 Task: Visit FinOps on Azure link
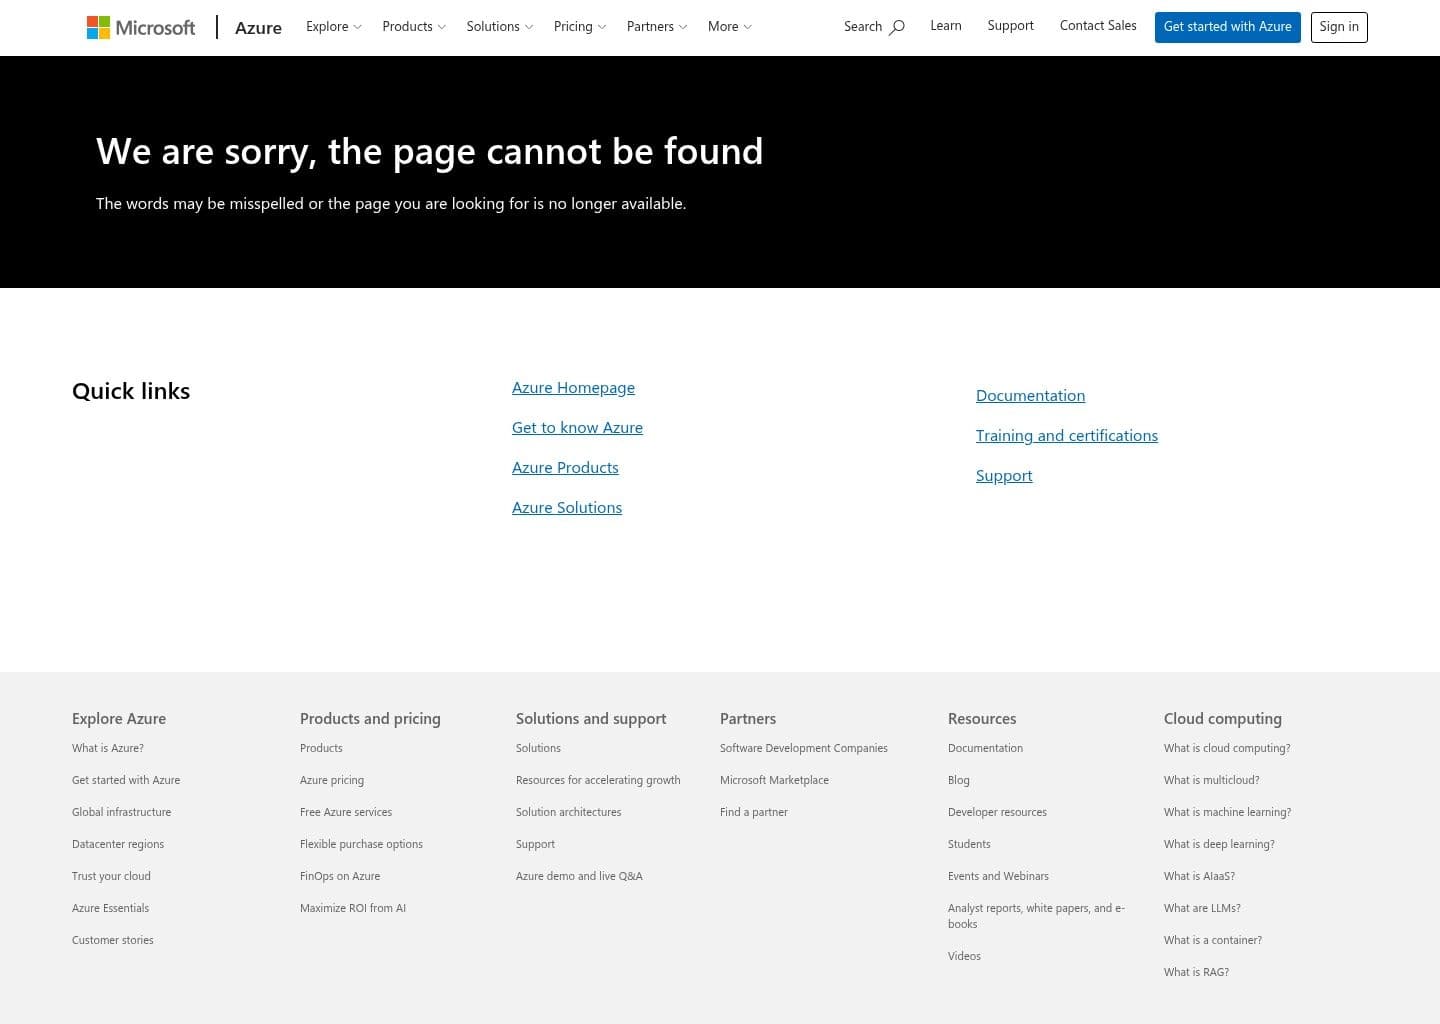(340, 876)
